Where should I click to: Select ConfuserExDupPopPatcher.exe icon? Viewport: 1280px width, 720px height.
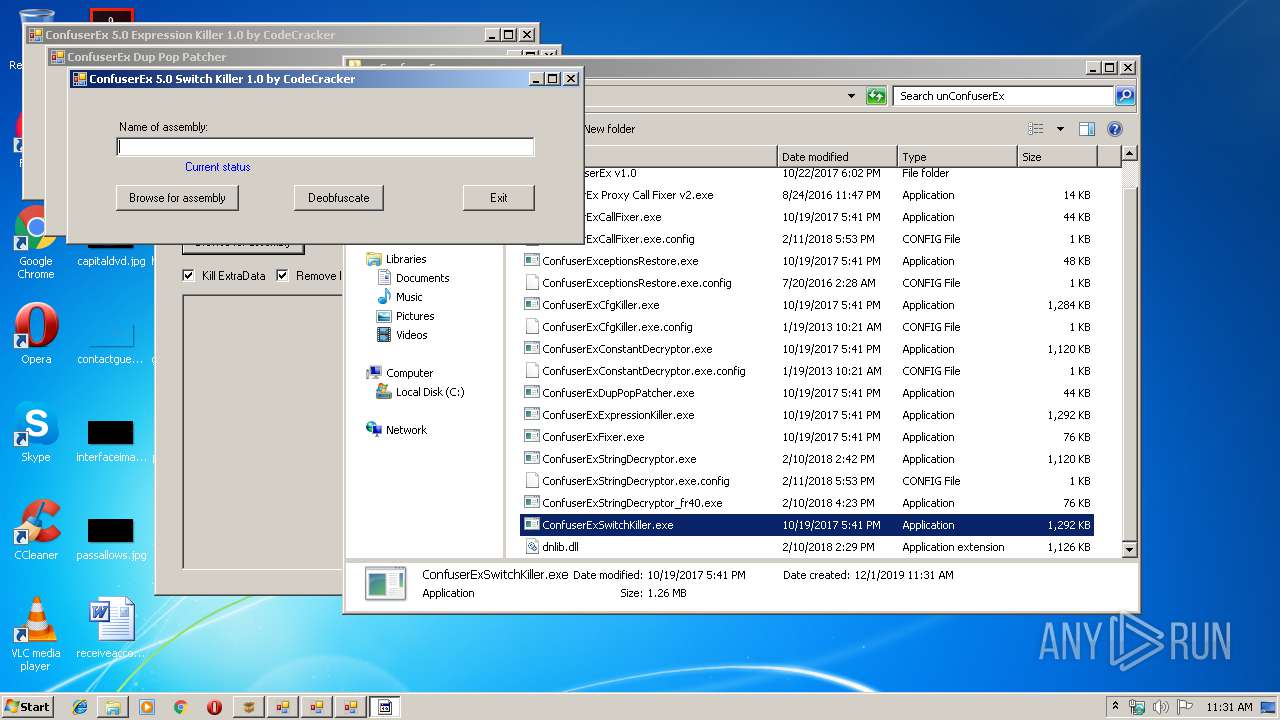532,393
